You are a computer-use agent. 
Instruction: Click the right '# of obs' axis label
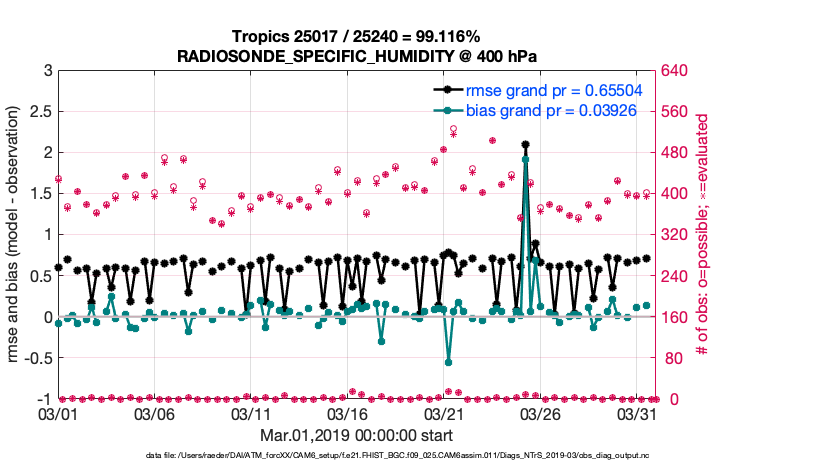(x=703, y=235)
